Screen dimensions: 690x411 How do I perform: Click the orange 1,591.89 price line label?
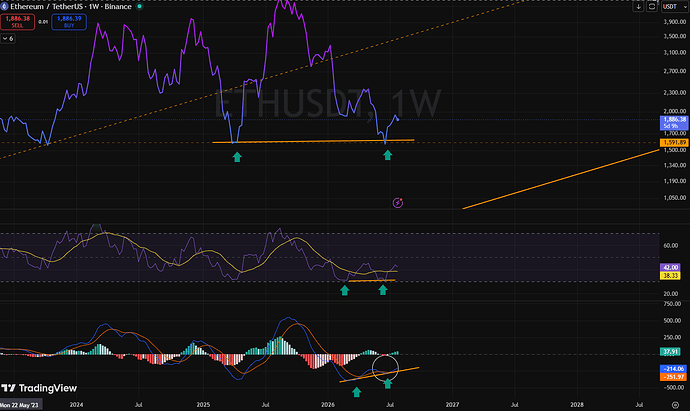(674, 143)
